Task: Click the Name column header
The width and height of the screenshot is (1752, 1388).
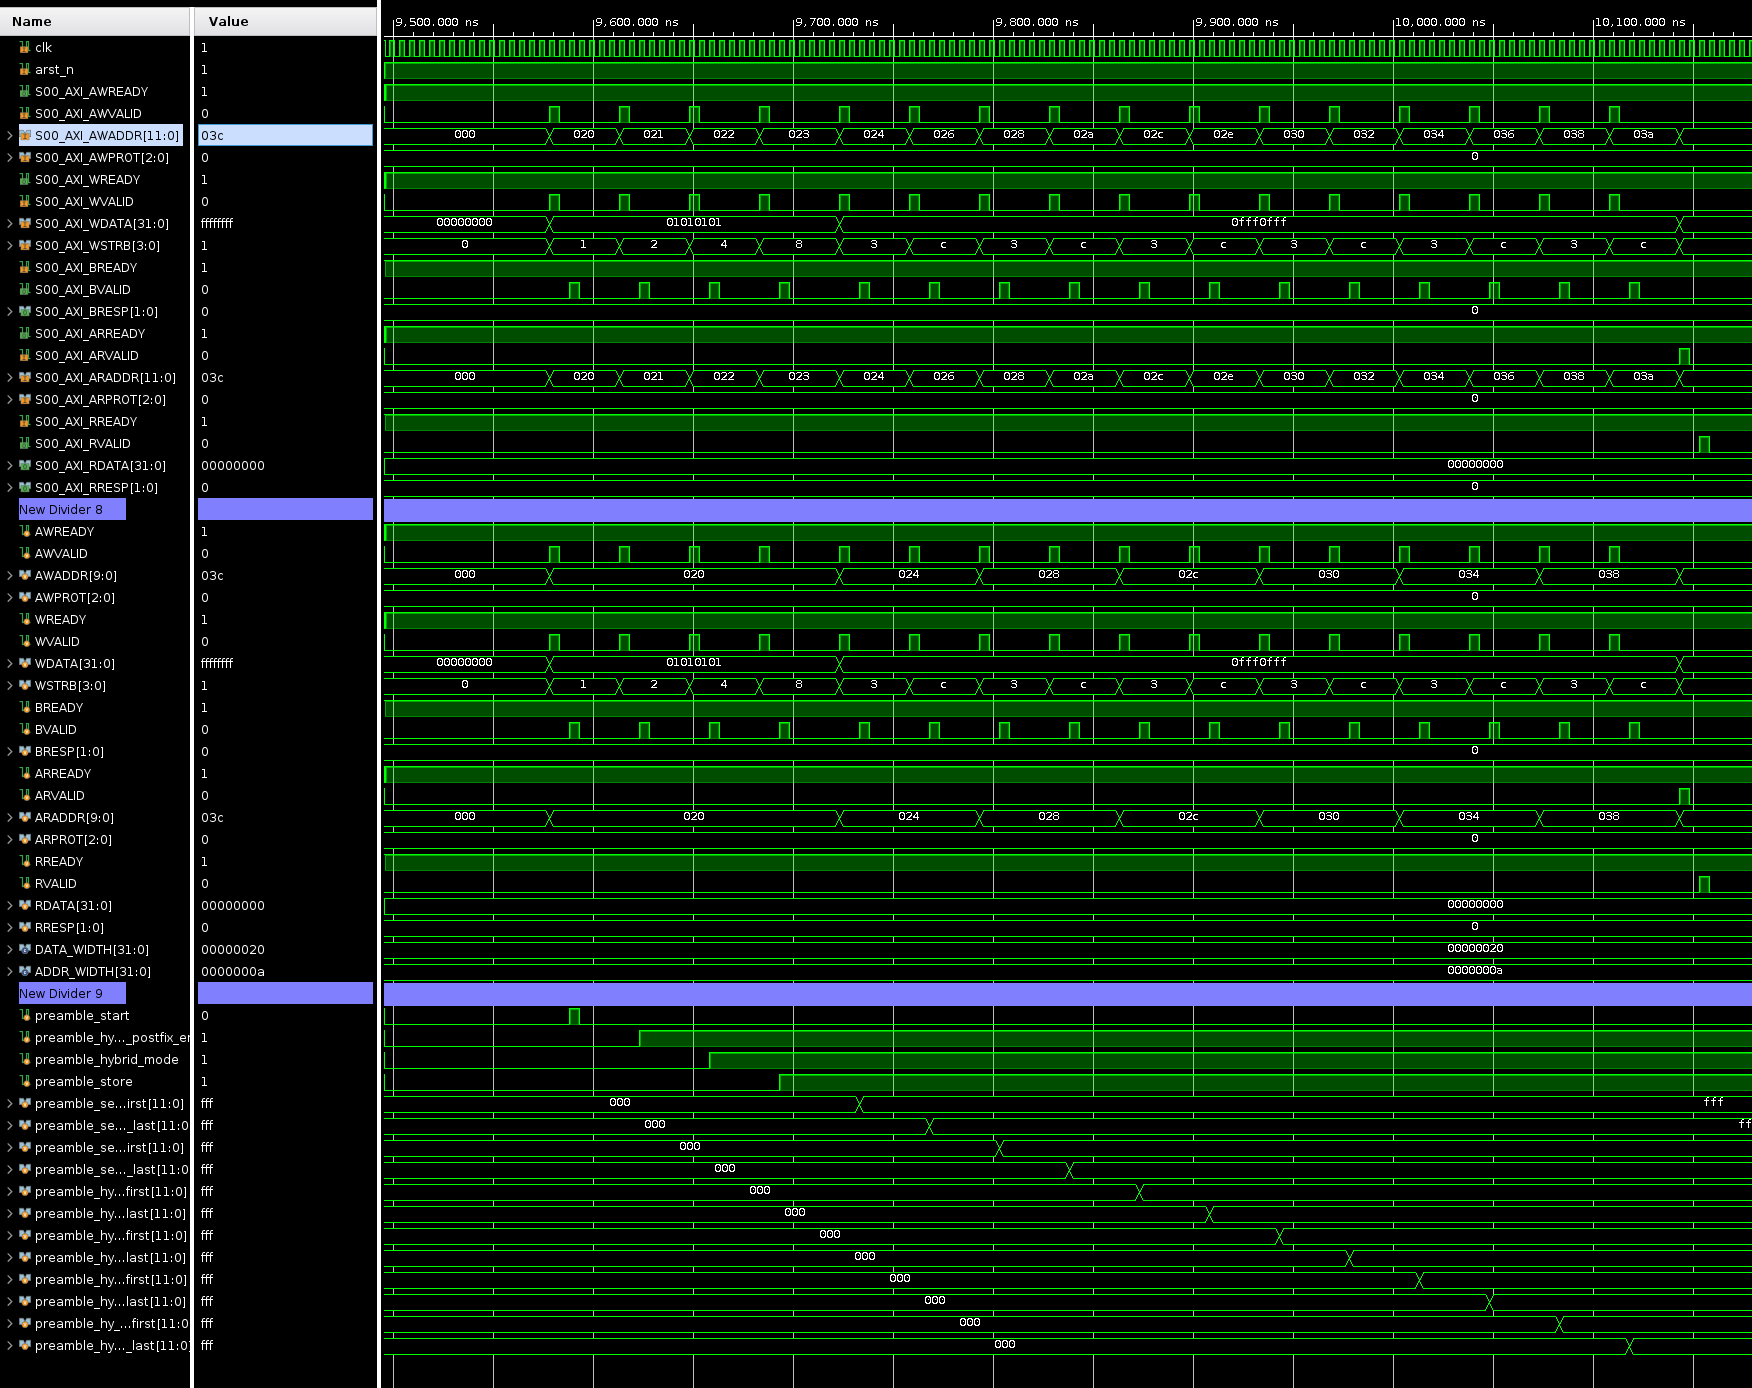Action: (x=31, y=20)
